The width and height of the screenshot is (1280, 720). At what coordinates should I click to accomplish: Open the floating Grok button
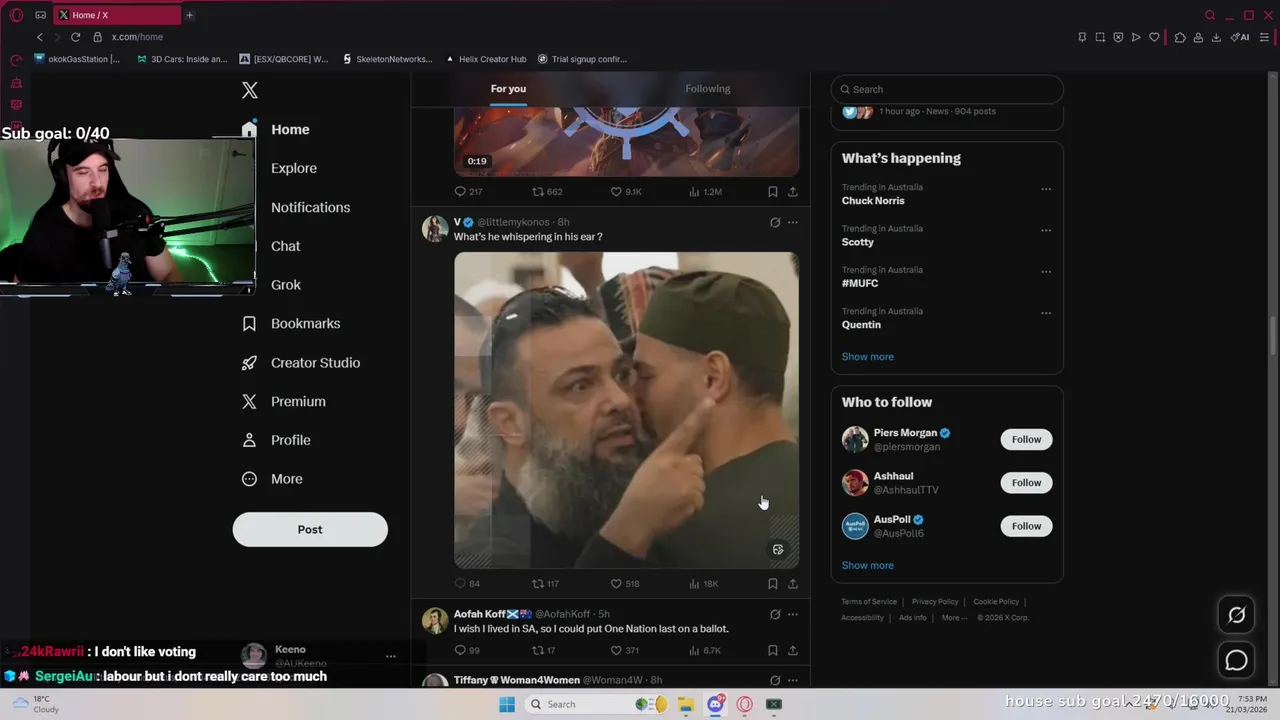(1237, 615)
